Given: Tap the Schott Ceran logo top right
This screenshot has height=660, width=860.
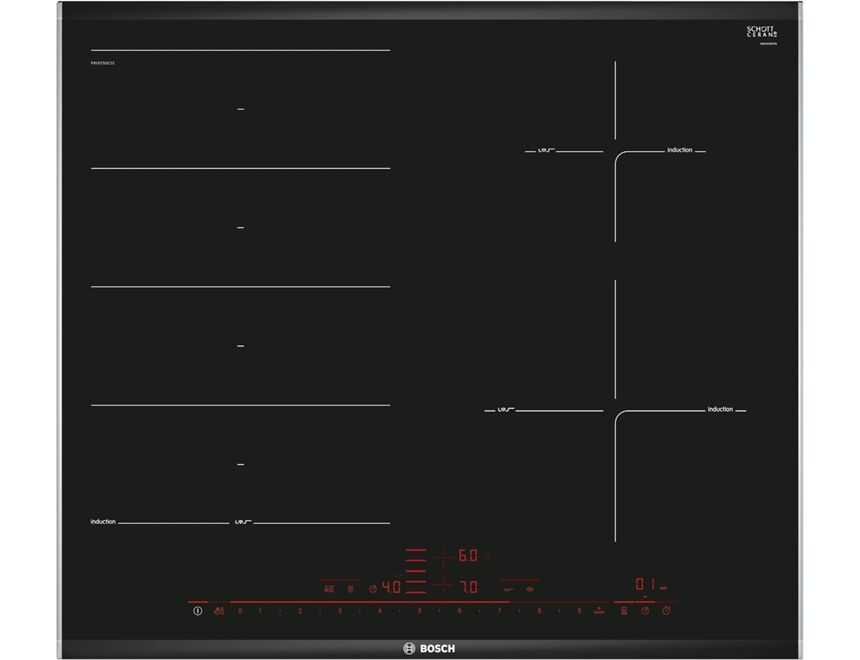Looking at the screenshot, I should (762, 33).
